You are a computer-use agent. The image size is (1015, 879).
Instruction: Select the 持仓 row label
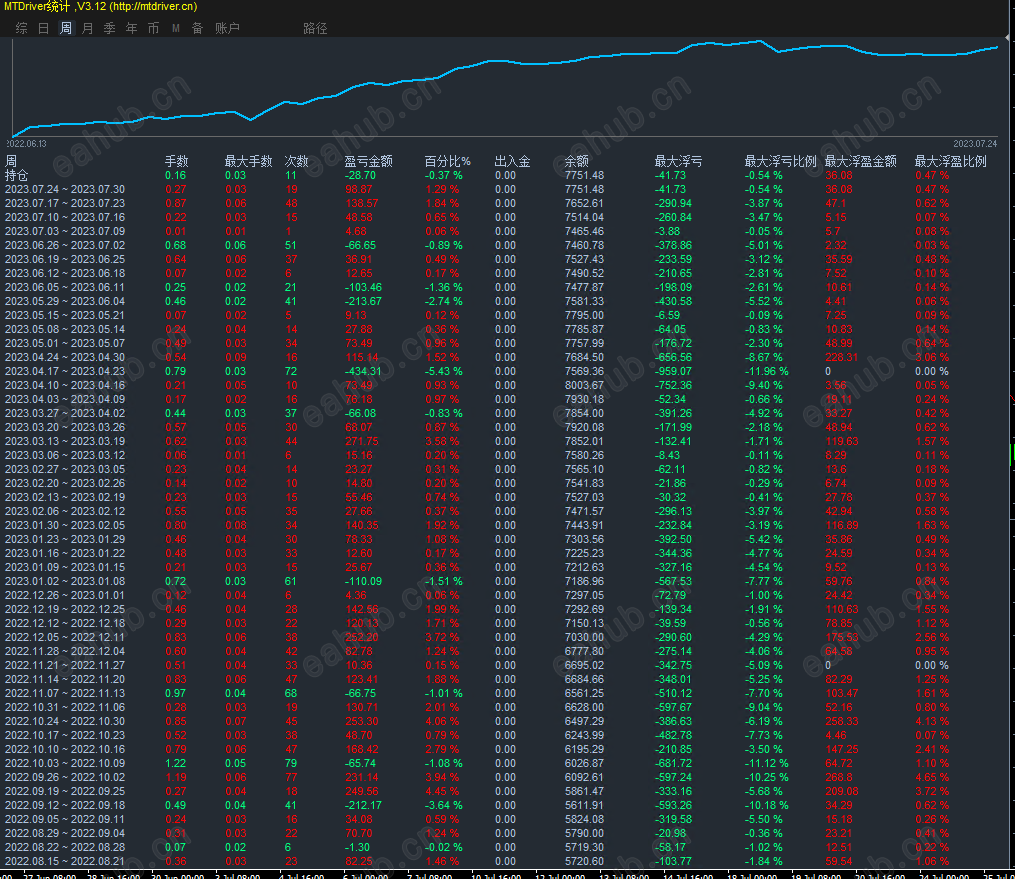17,175
